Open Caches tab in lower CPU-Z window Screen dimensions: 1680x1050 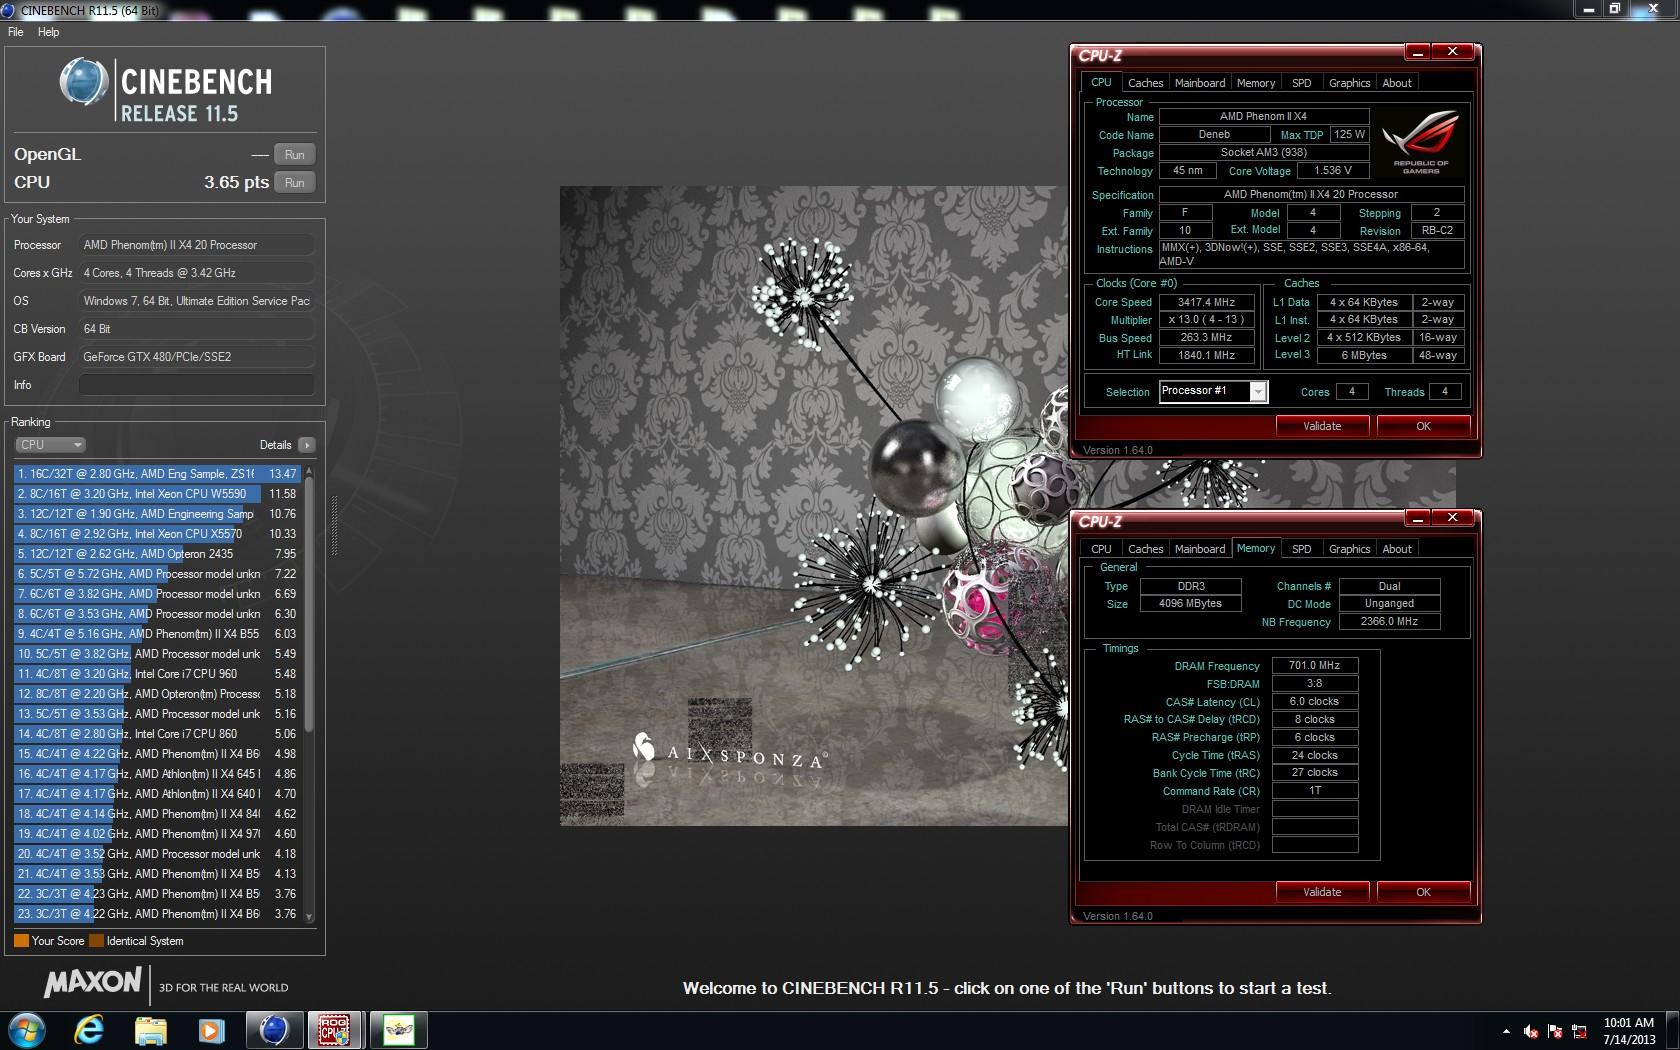pos(1145,549)
